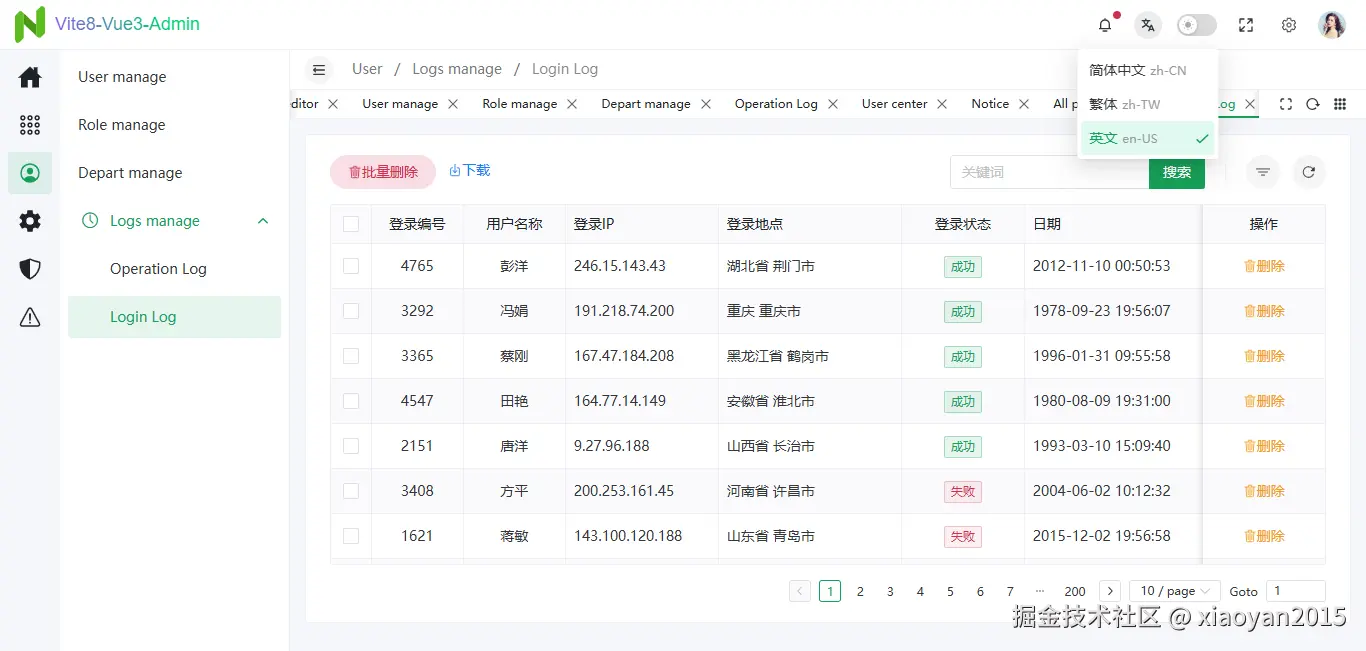The width and height of the screenshot is (1366, 651).
Task: Check the row 1621 checkbox
Action: (351, 536)
